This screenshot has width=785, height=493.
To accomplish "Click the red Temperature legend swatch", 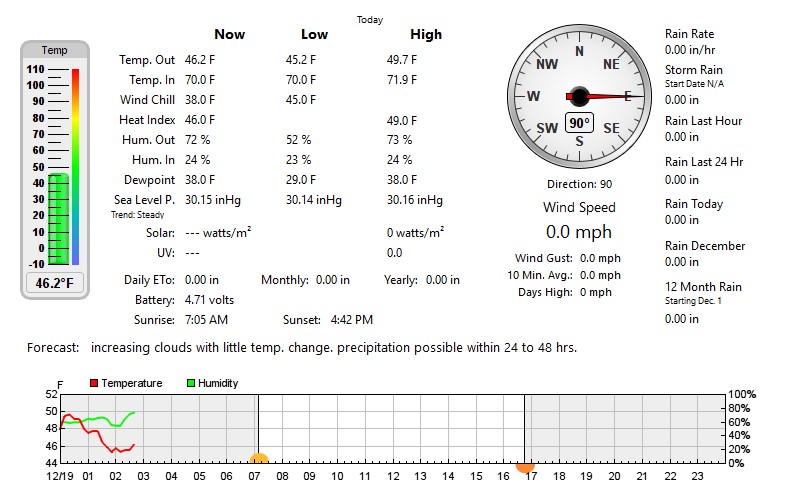I will 94,383.
